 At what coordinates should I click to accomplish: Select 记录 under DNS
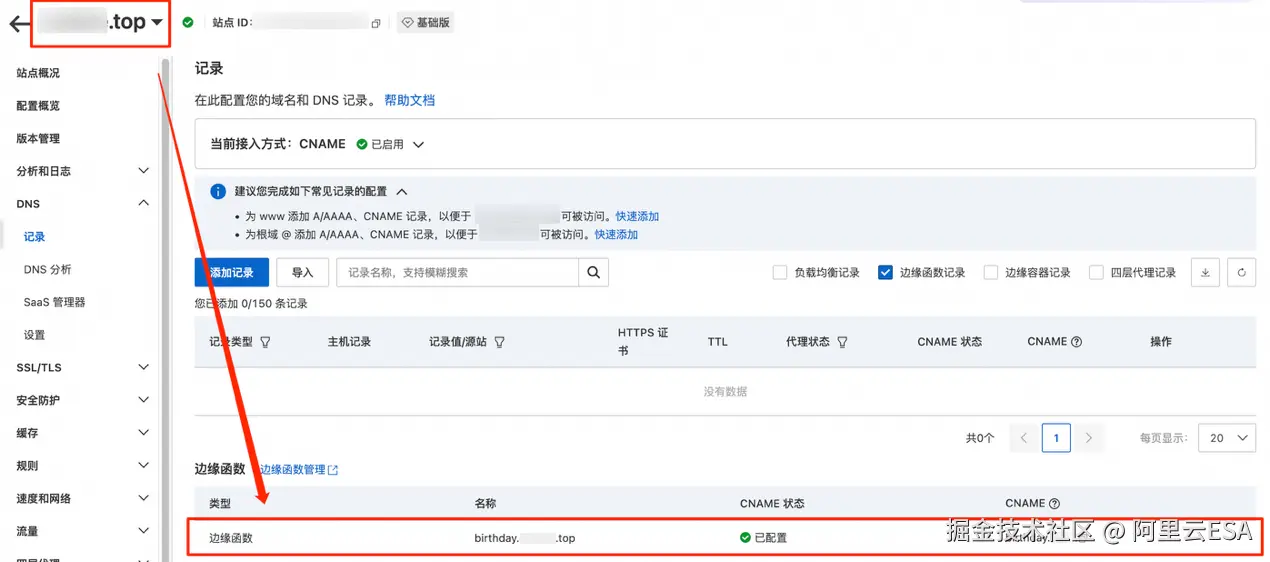pos(35,237)
